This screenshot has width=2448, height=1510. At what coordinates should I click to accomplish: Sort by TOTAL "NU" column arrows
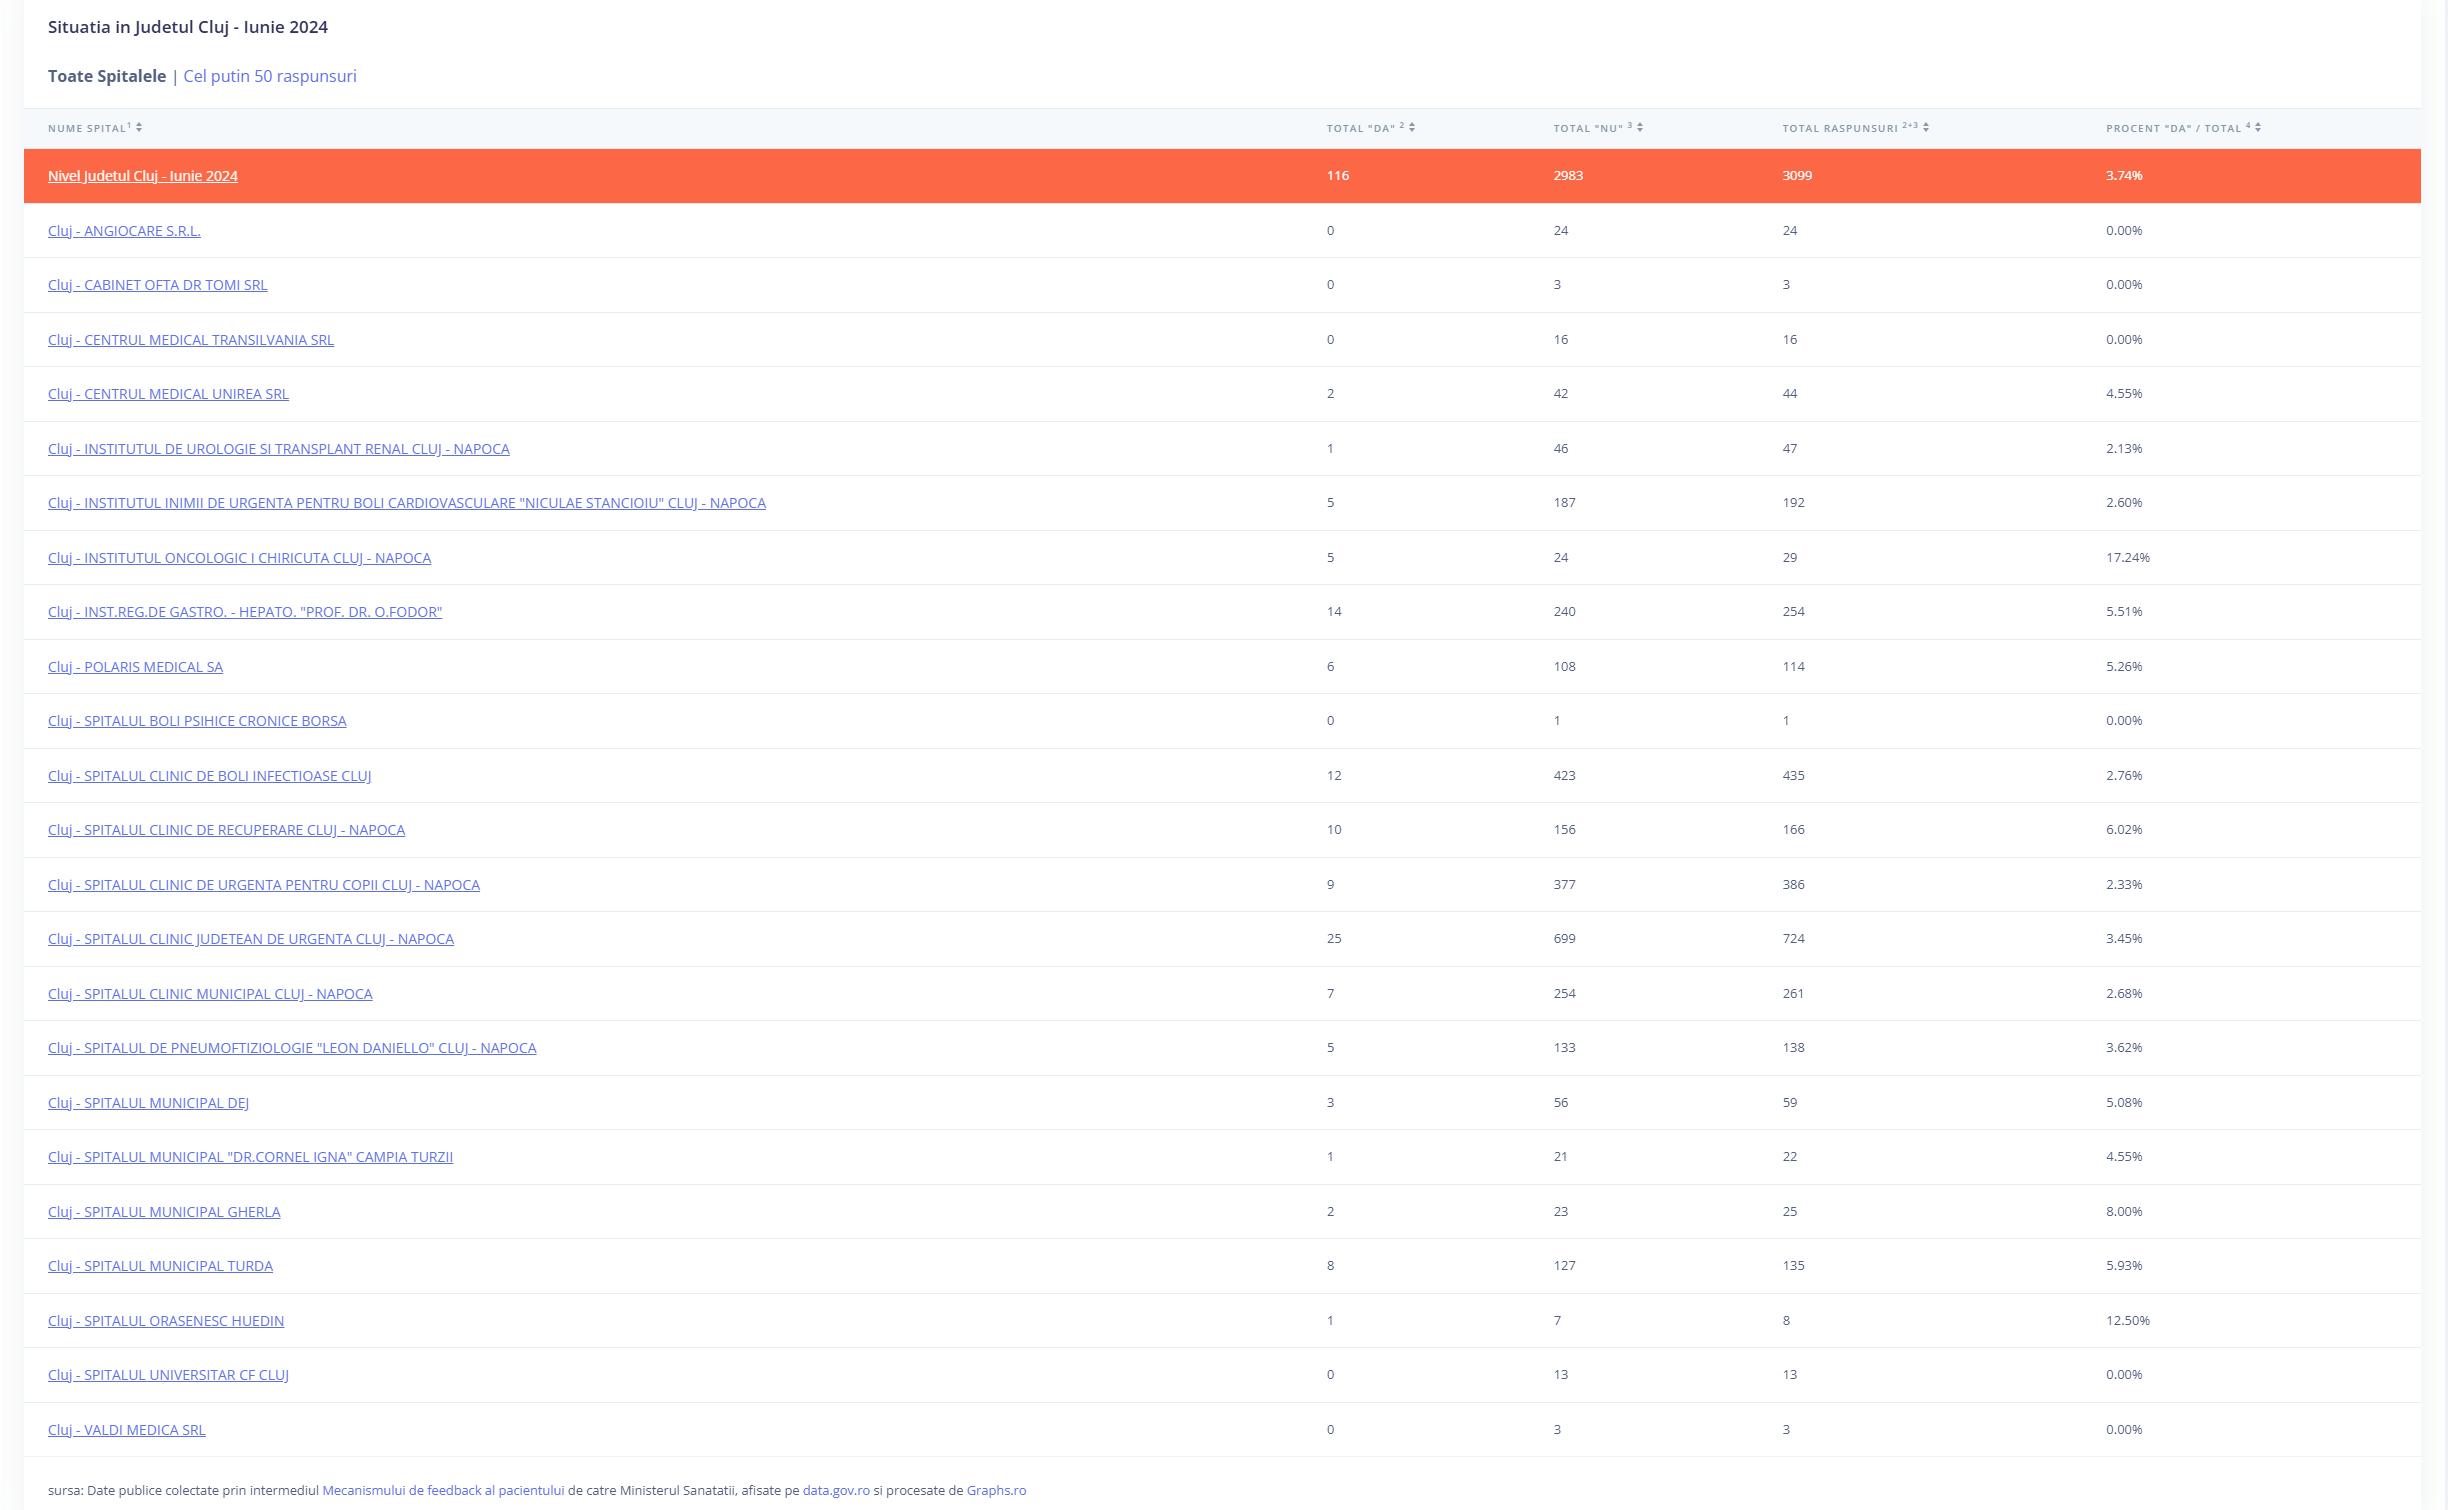[x=1640, y=127]
